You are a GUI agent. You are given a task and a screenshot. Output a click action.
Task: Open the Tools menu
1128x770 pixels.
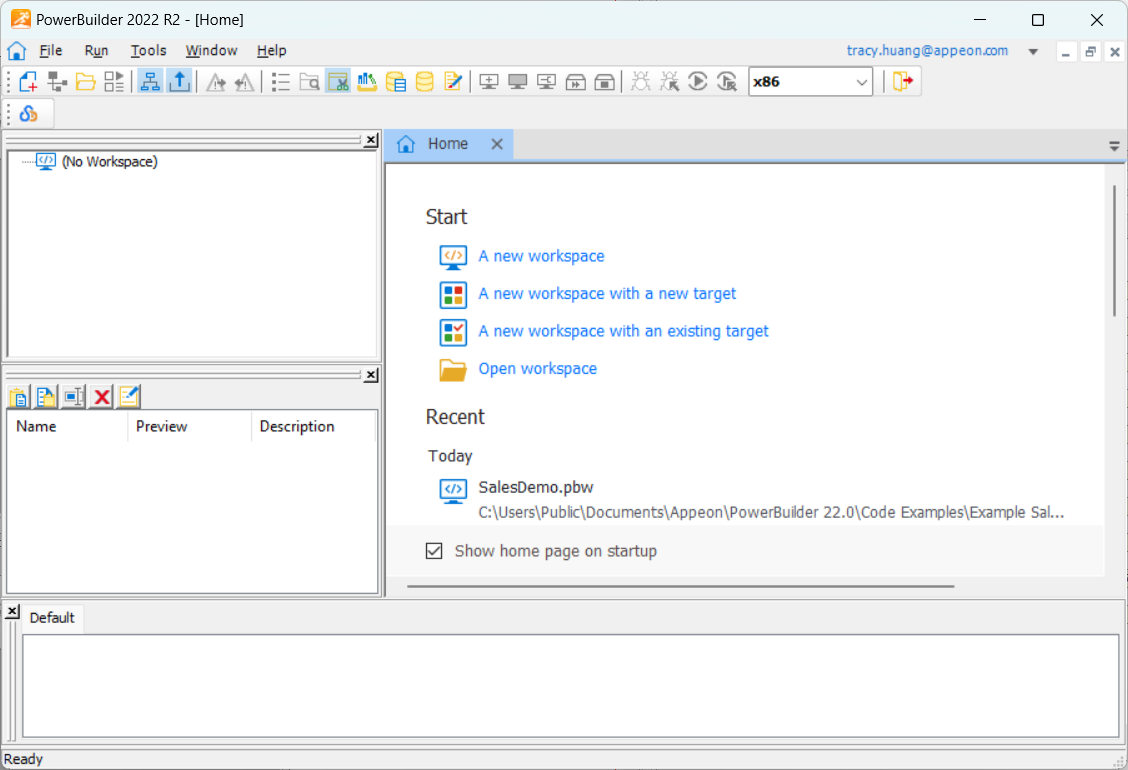(x=148, y=51)
